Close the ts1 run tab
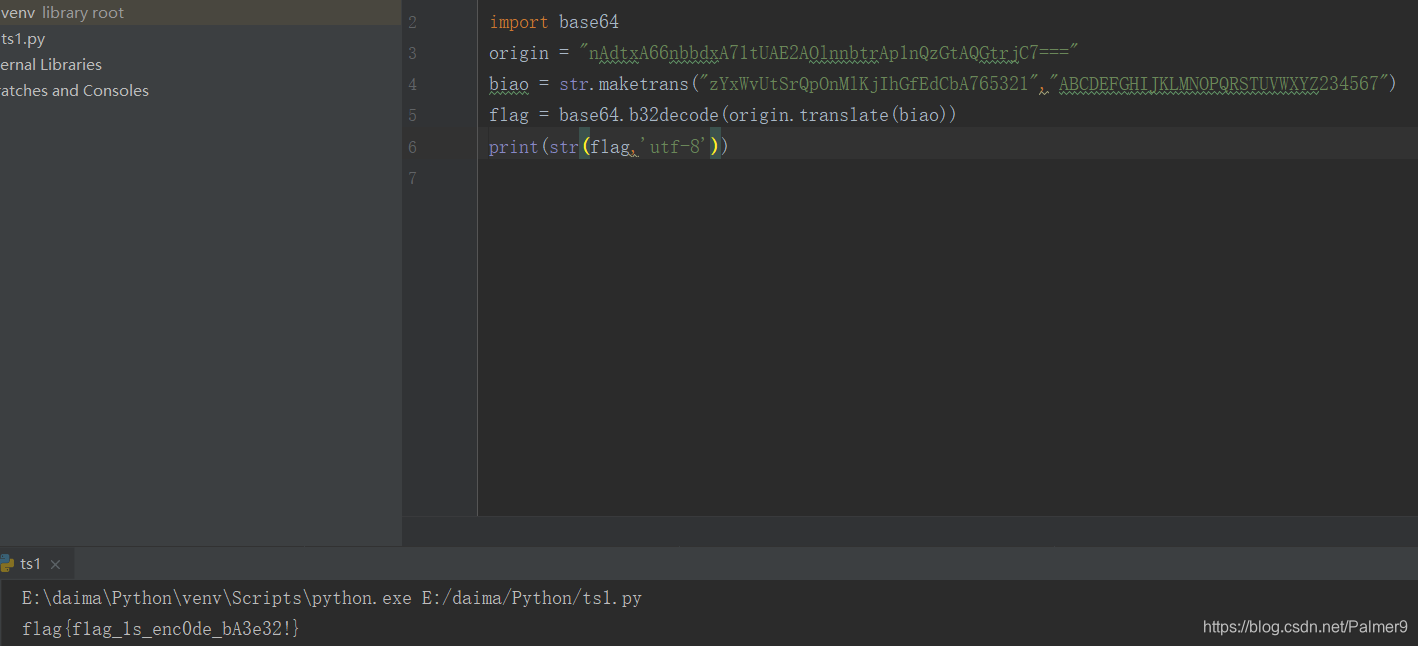The image size is (1418, 646). 56,565
